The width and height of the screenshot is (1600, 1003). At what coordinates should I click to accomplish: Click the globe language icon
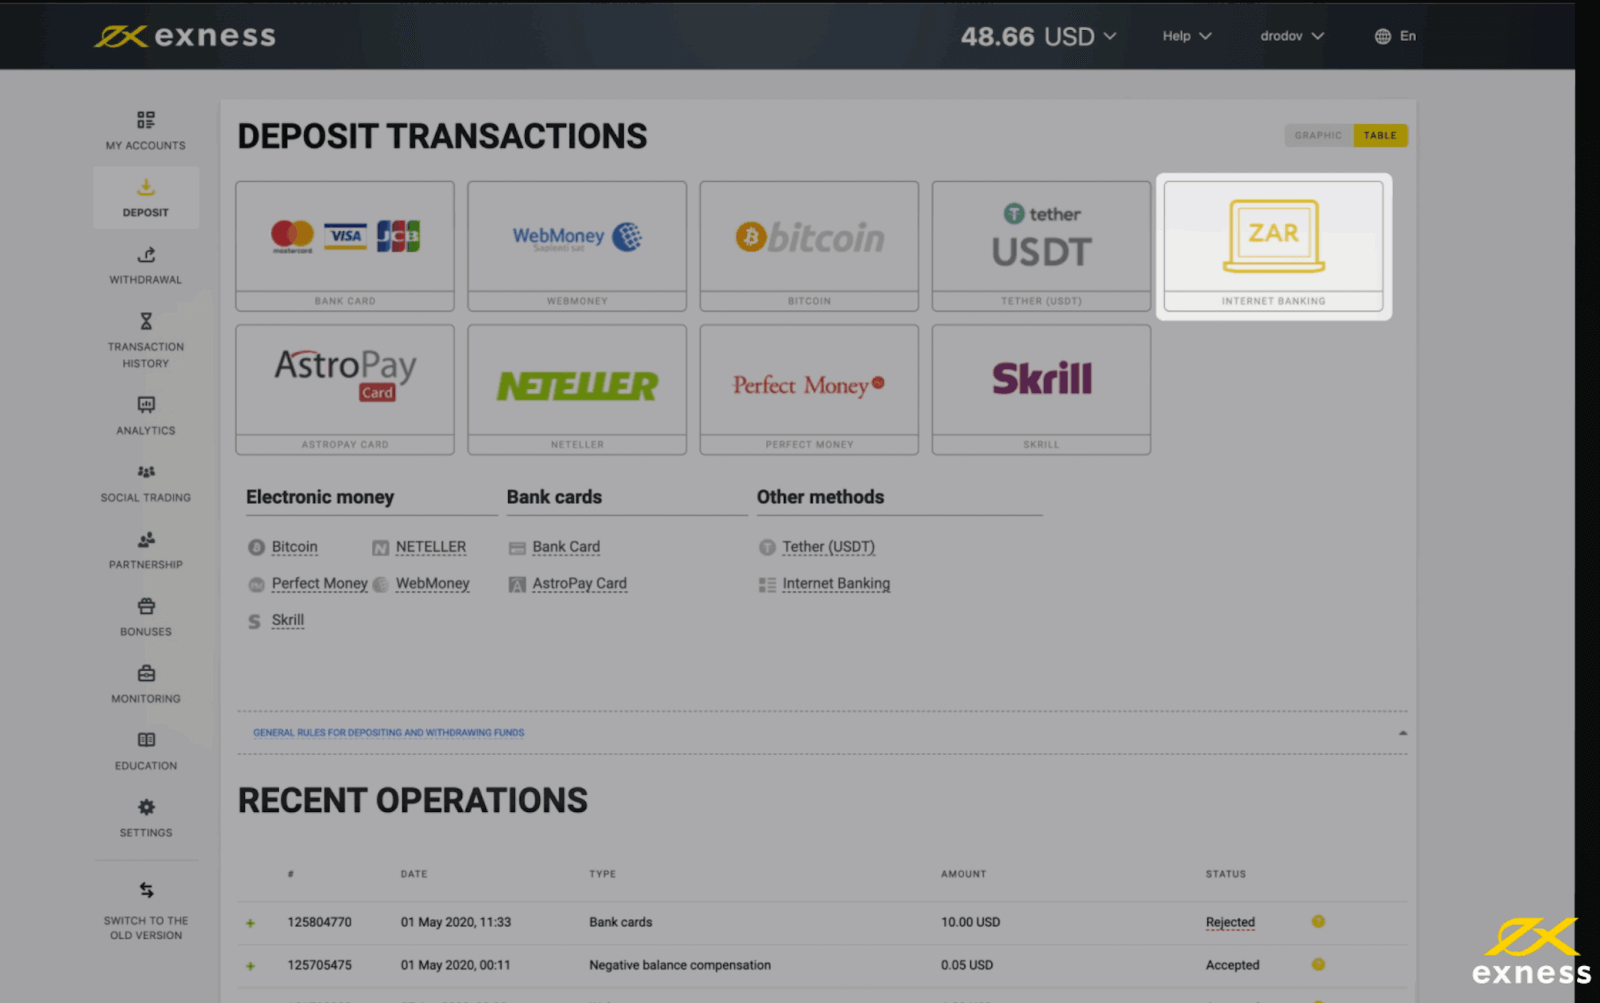[1383, 36]
